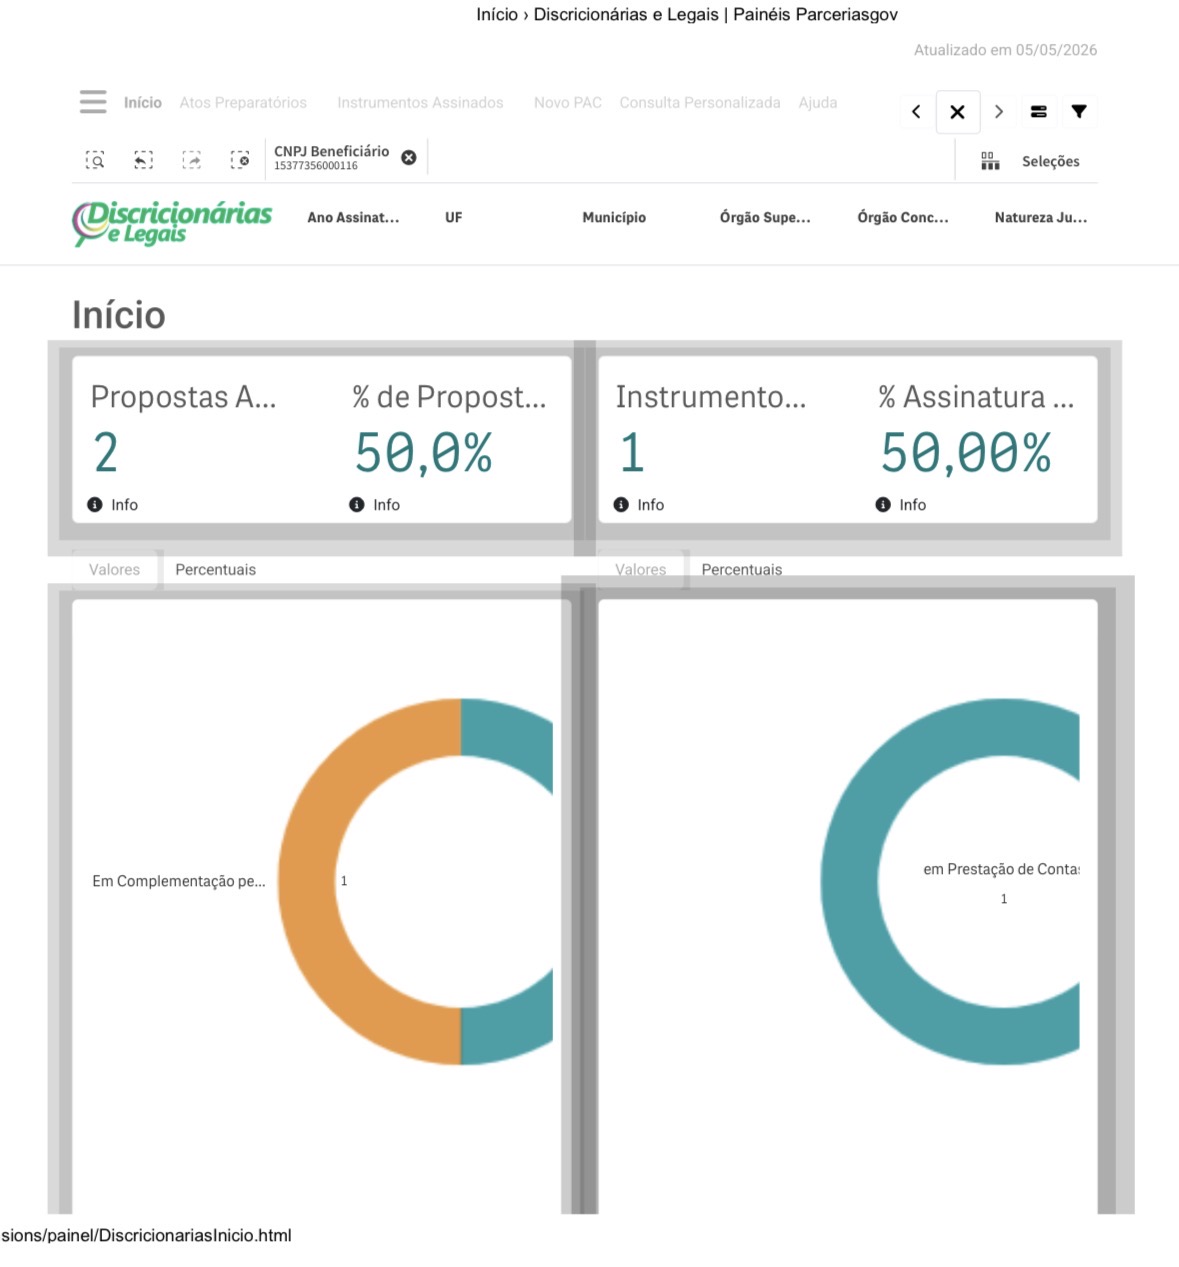Click the filter funnel icon
1179x1267 pixels.
pyautogui.click(x=1079, y=112)
